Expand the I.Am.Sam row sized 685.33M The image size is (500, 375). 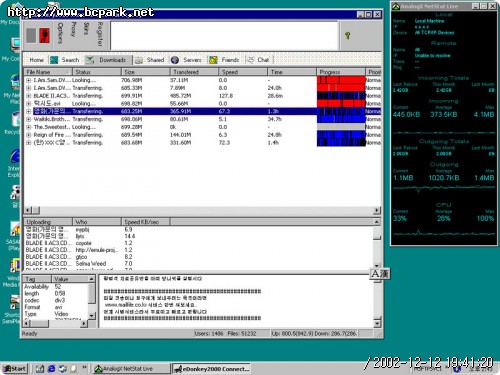tap(29, 88)
